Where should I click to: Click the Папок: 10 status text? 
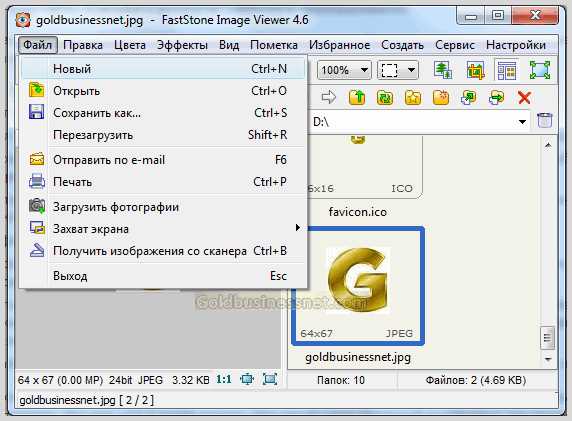pyautogui.click(x=341, y=380)
